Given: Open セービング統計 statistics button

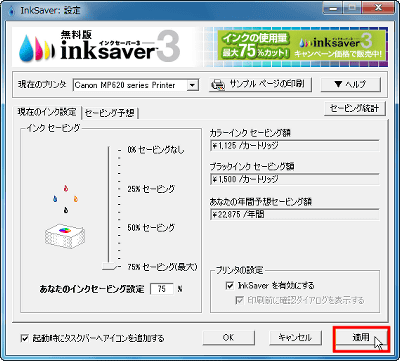Looking at the screenshot, I should pos(355,109).
